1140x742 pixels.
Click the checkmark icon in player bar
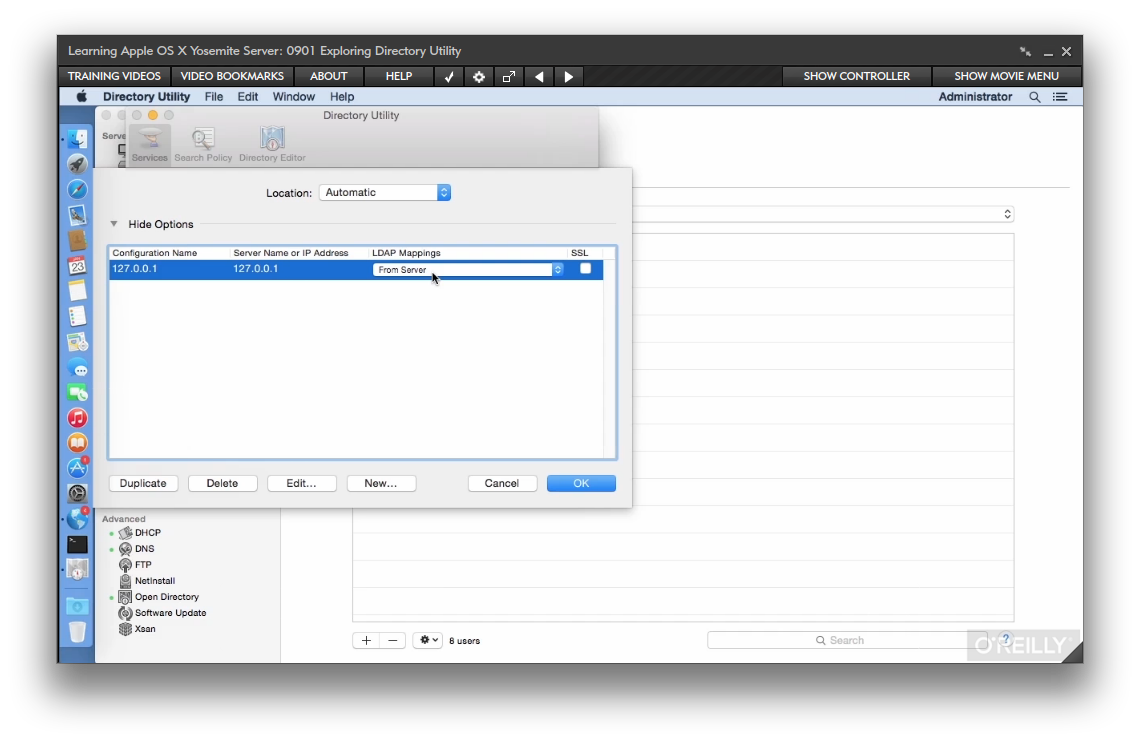pos(449,76)
